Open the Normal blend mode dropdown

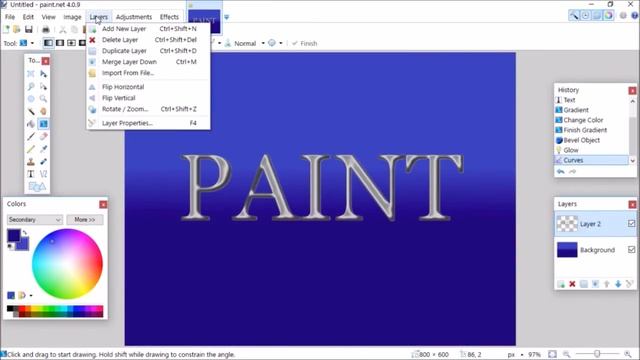tap(263, 43)
